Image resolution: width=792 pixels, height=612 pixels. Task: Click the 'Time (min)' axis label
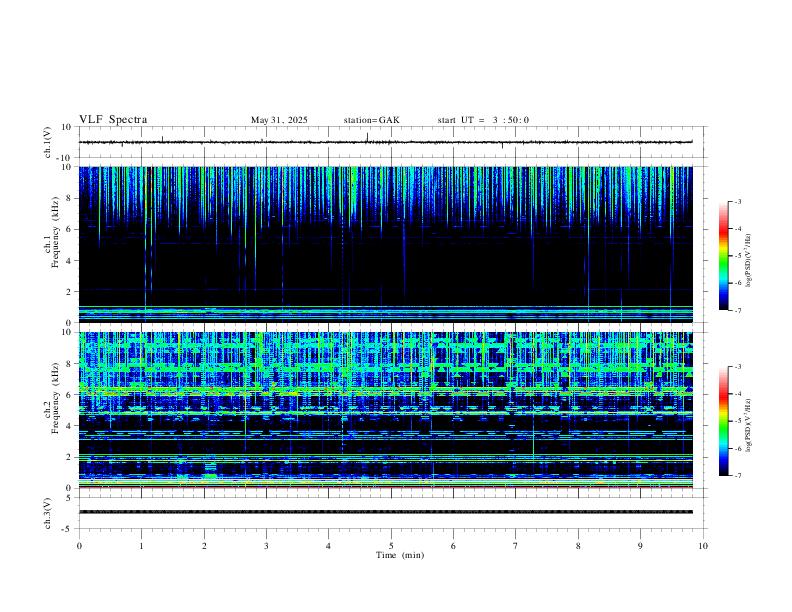(x=400, y=555)
